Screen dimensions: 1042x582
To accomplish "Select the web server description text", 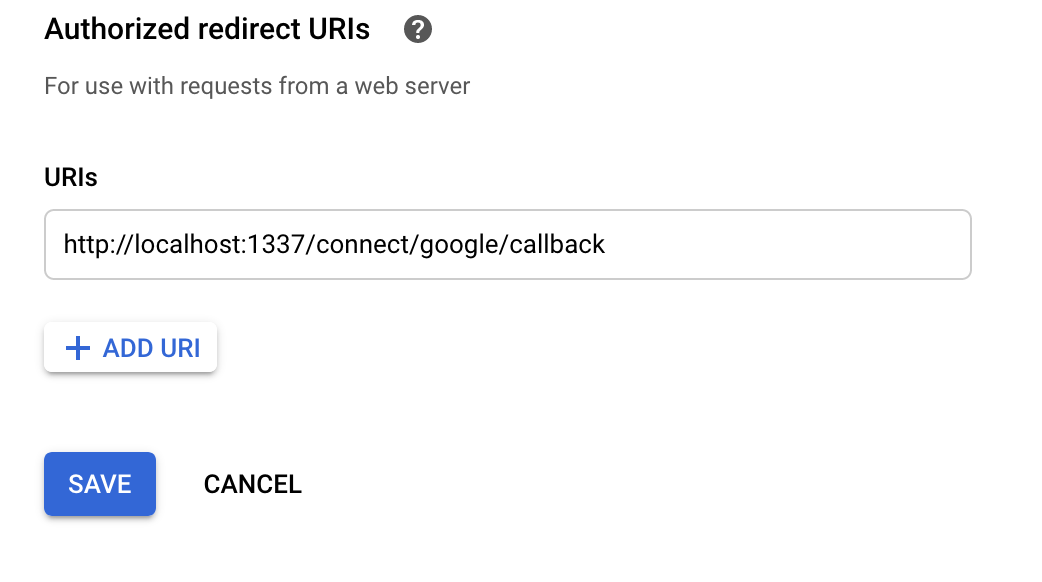I will click(255, 86).
